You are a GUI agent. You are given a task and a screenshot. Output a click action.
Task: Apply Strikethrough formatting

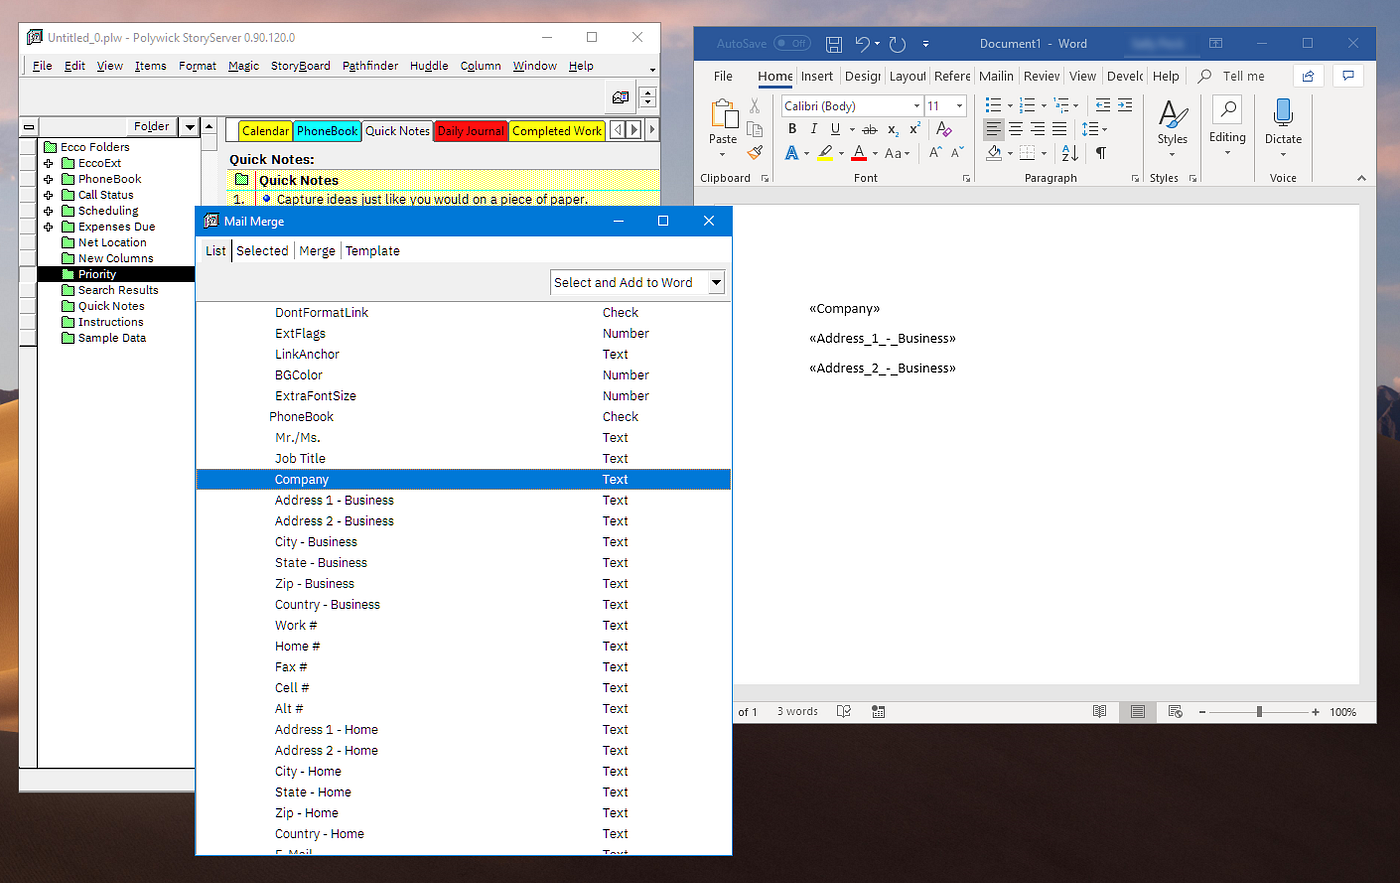click(x=870, y=129)
